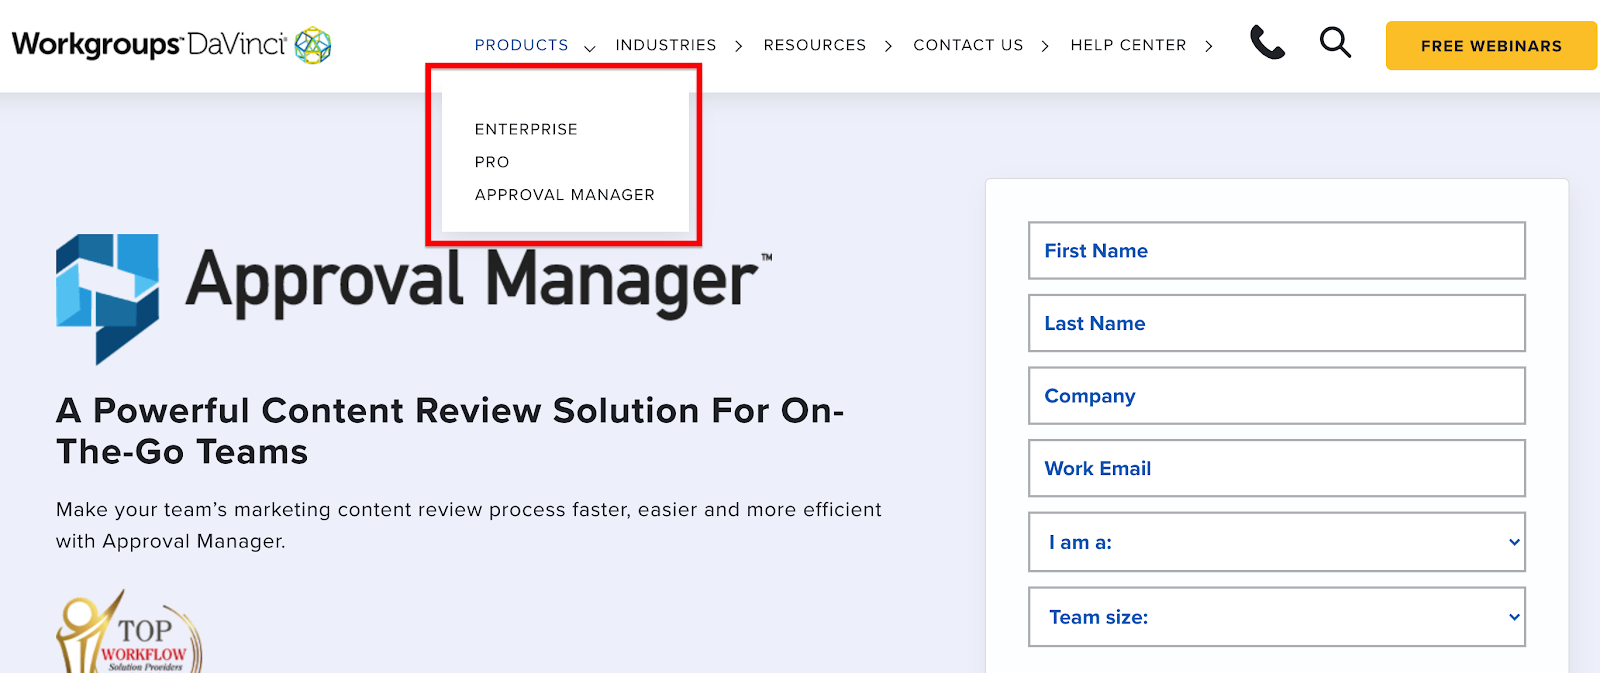
Task: Click the Workgroups DaVinci logo
Action: [x=171, y=45]
